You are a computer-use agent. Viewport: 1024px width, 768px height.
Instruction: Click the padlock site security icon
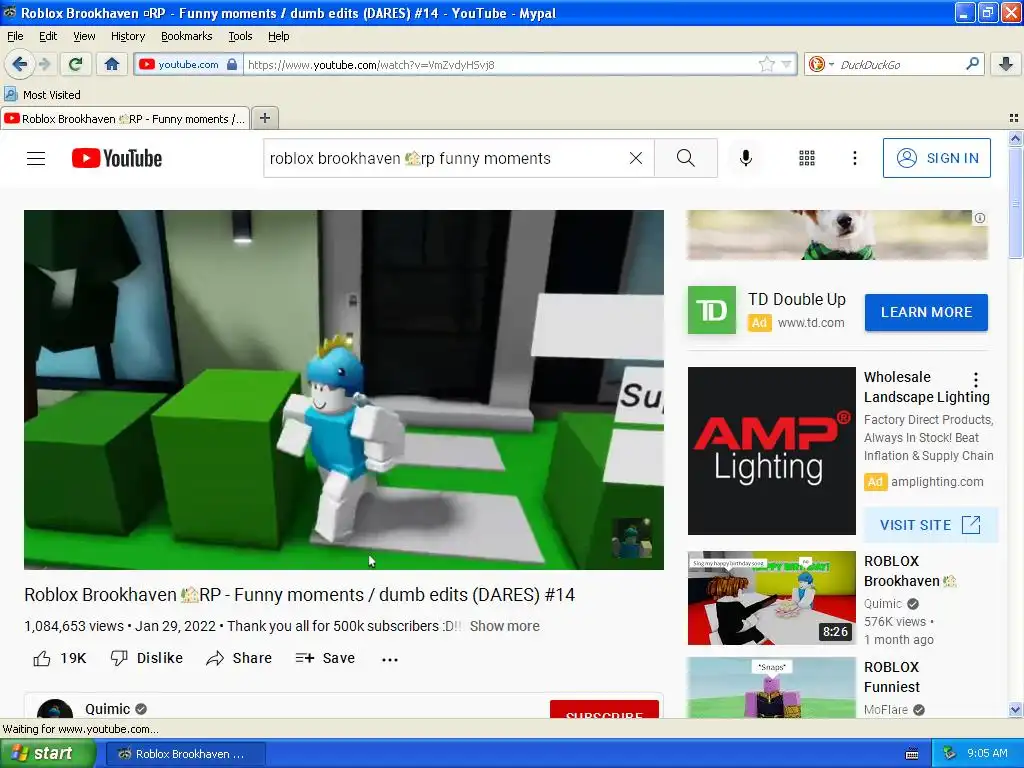tap(231, 64)
